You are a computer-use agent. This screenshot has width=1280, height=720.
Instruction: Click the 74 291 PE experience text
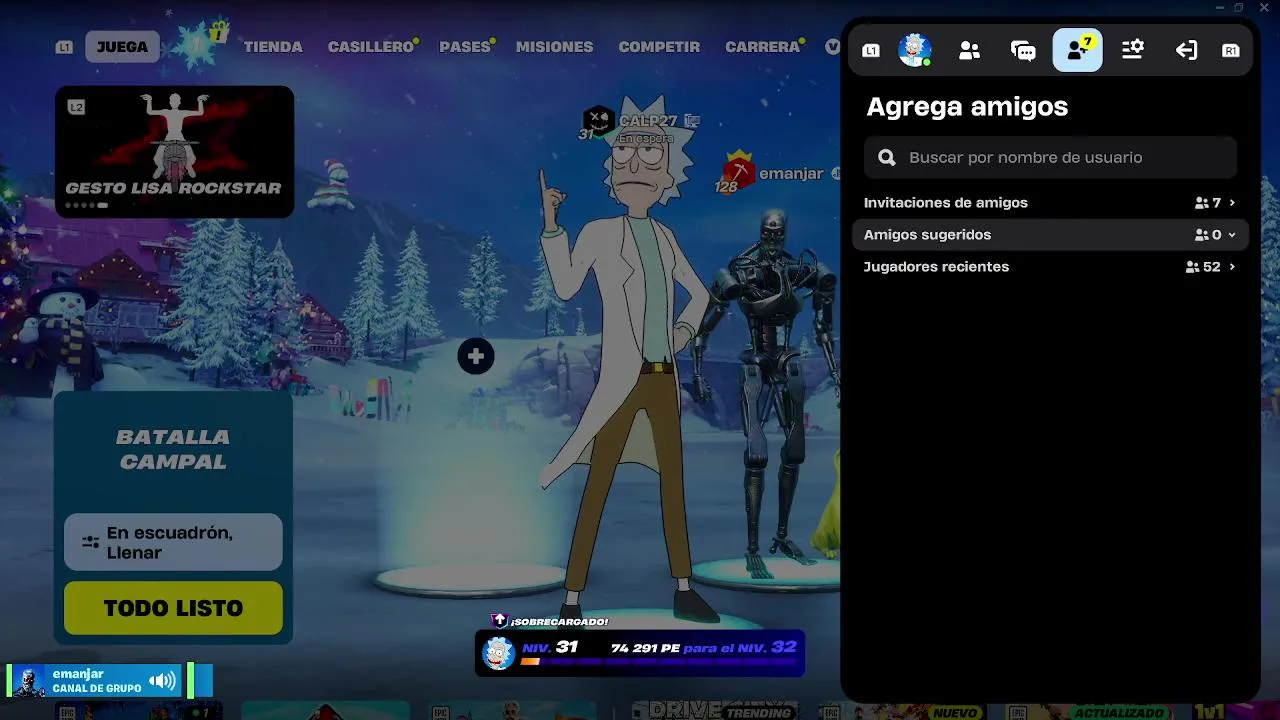pos(645,648)
